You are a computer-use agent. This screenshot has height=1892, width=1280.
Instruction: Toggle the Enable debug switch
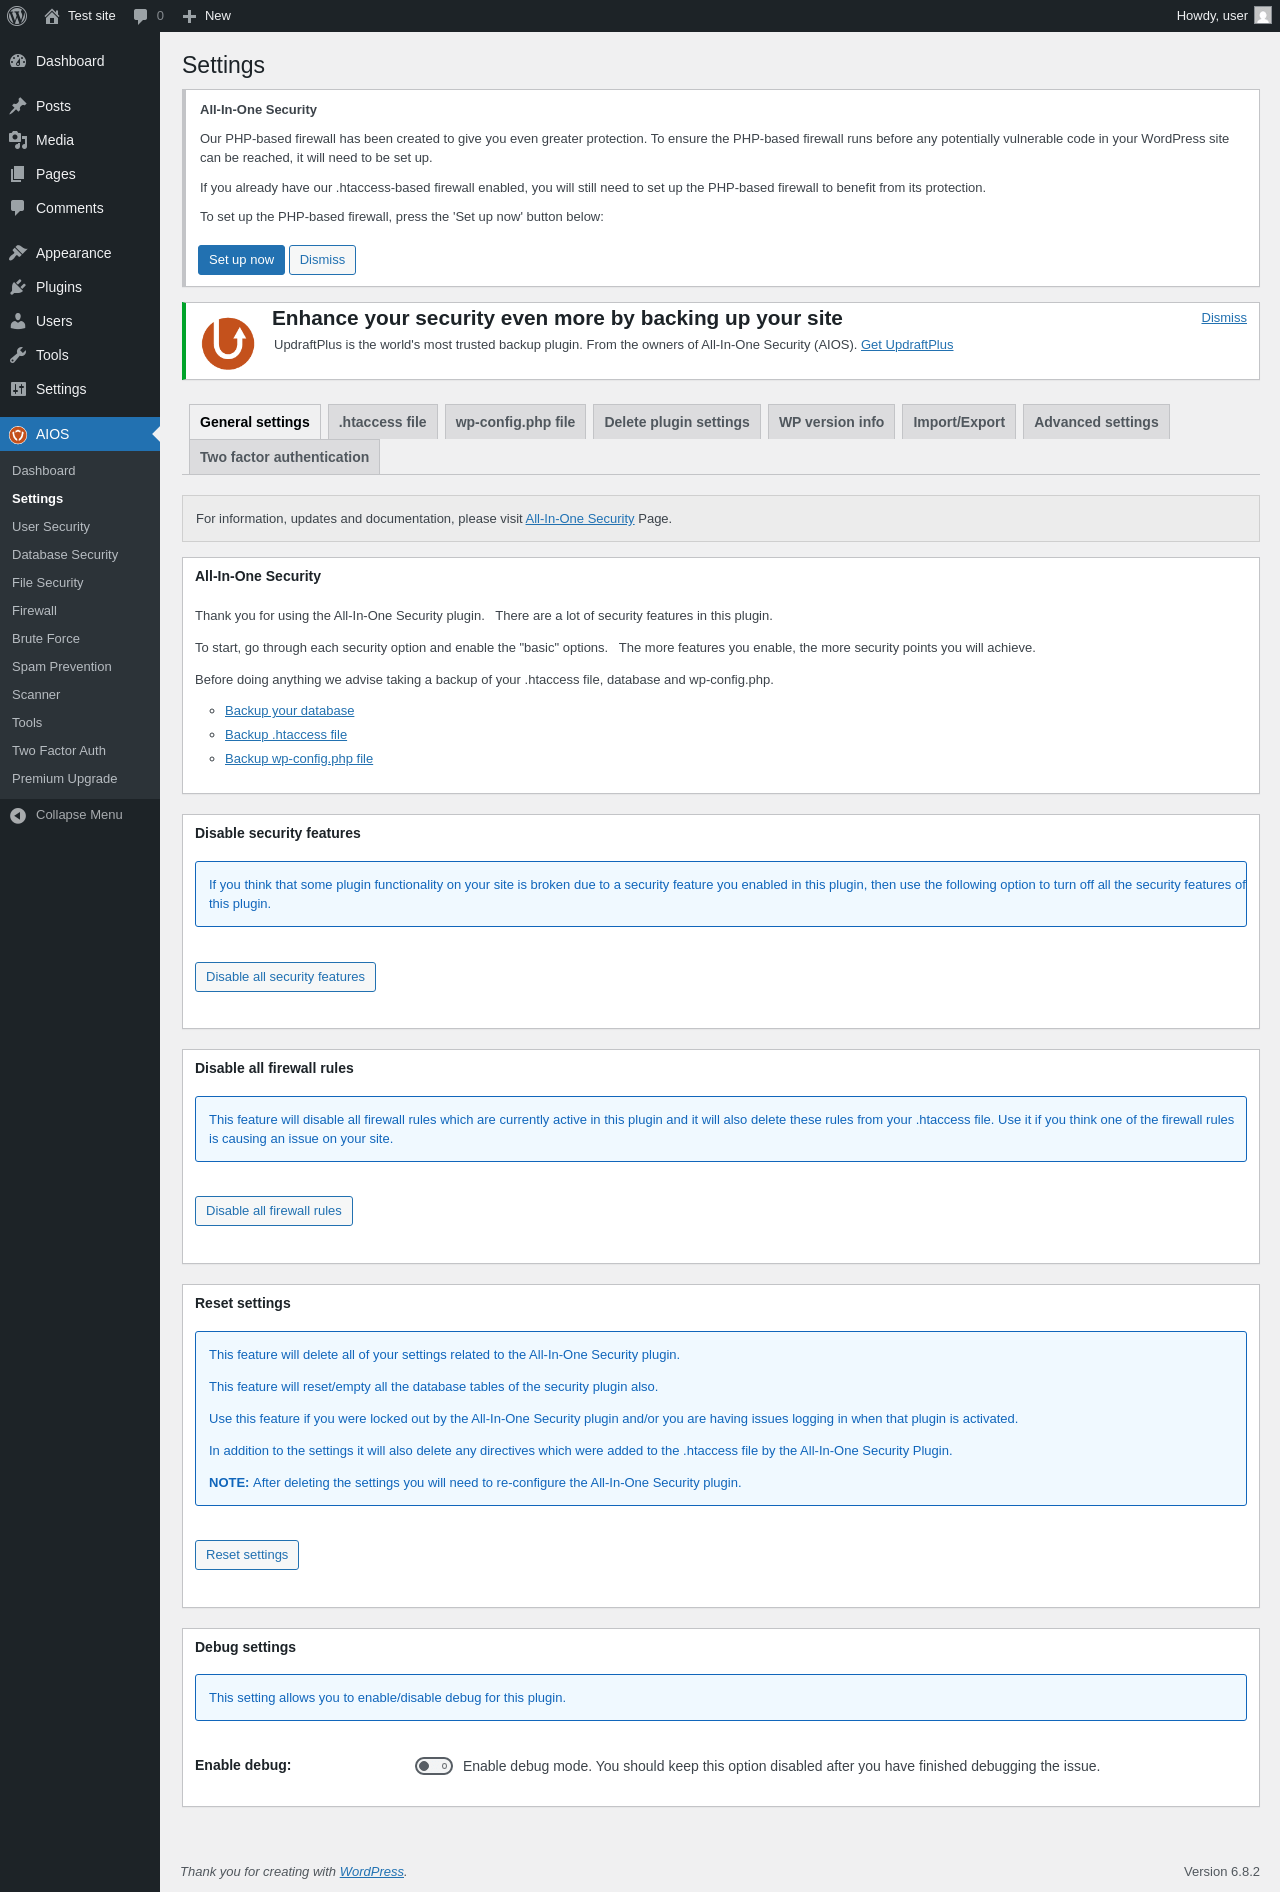point(434,1766)
